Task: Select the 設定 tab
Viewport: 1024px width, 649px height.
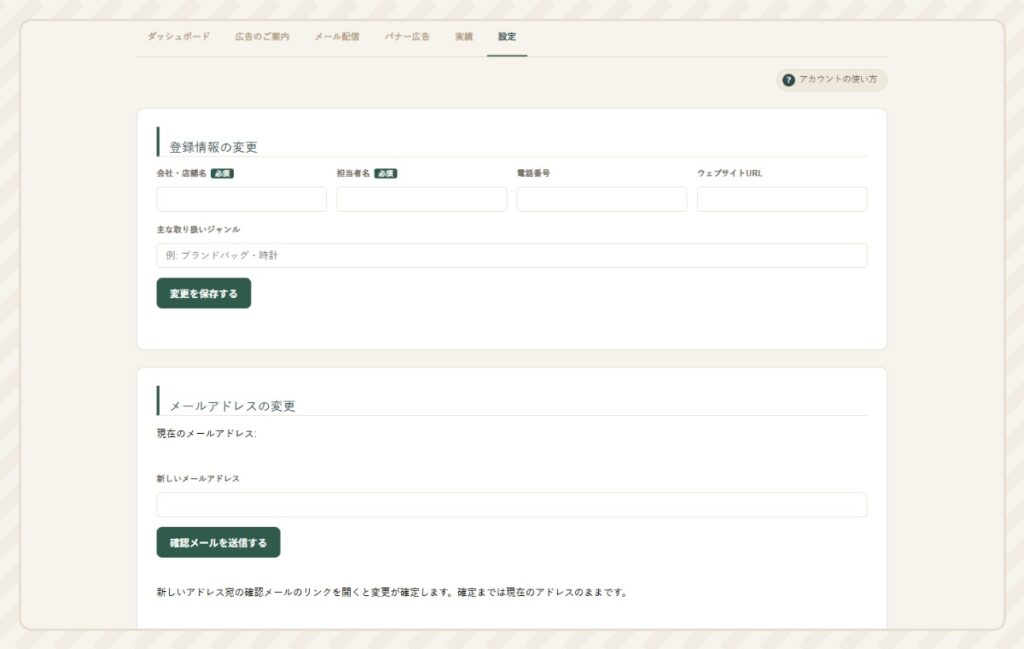Action: (507, 37)
